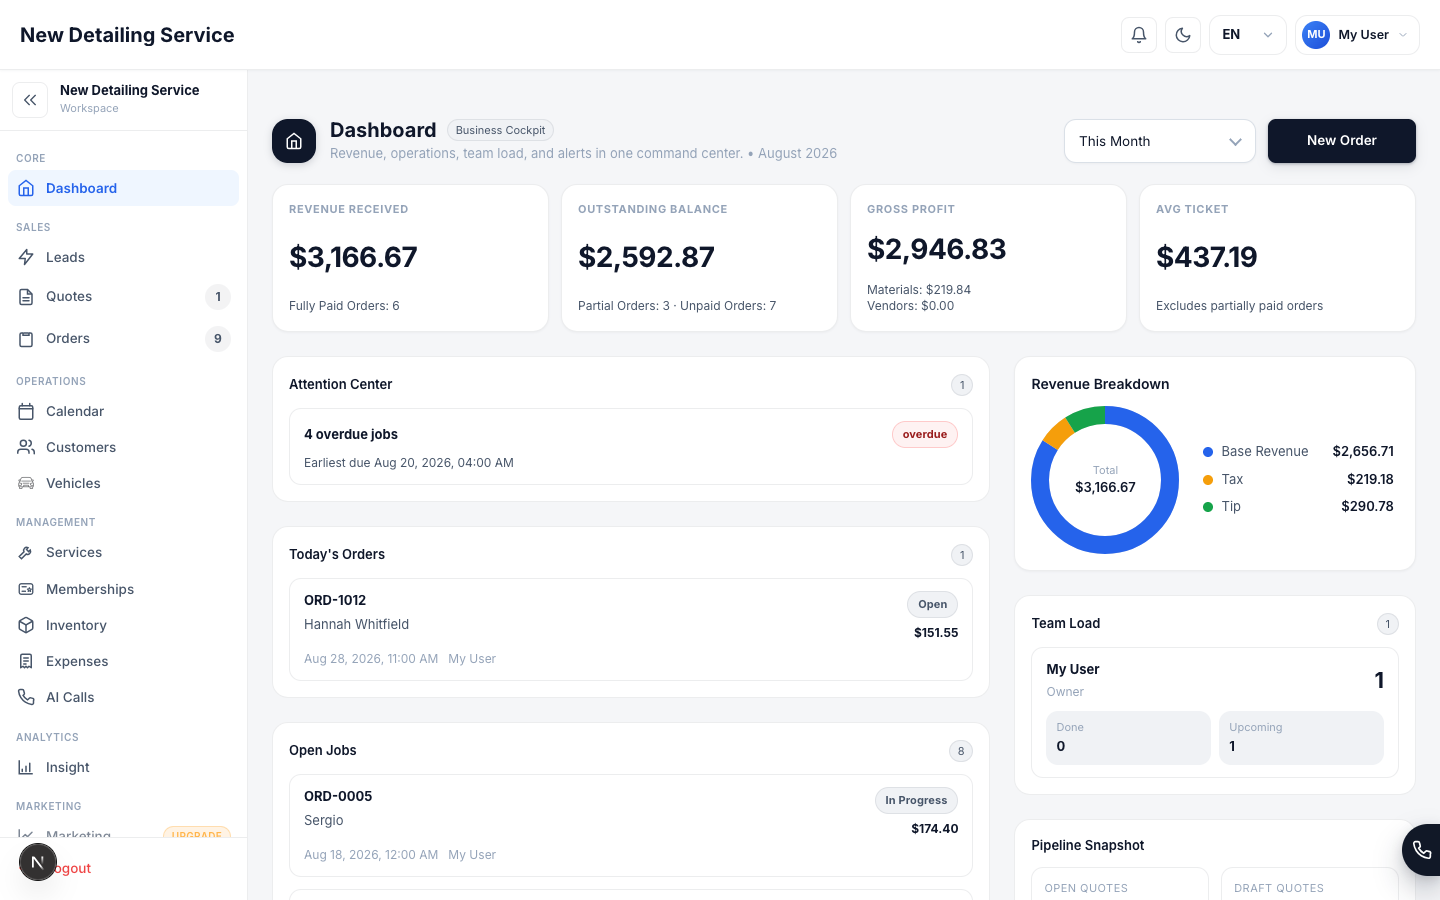Navigate to Inventory section
The width and height of the screenshot is (1440, 900).
pos(124,625)
